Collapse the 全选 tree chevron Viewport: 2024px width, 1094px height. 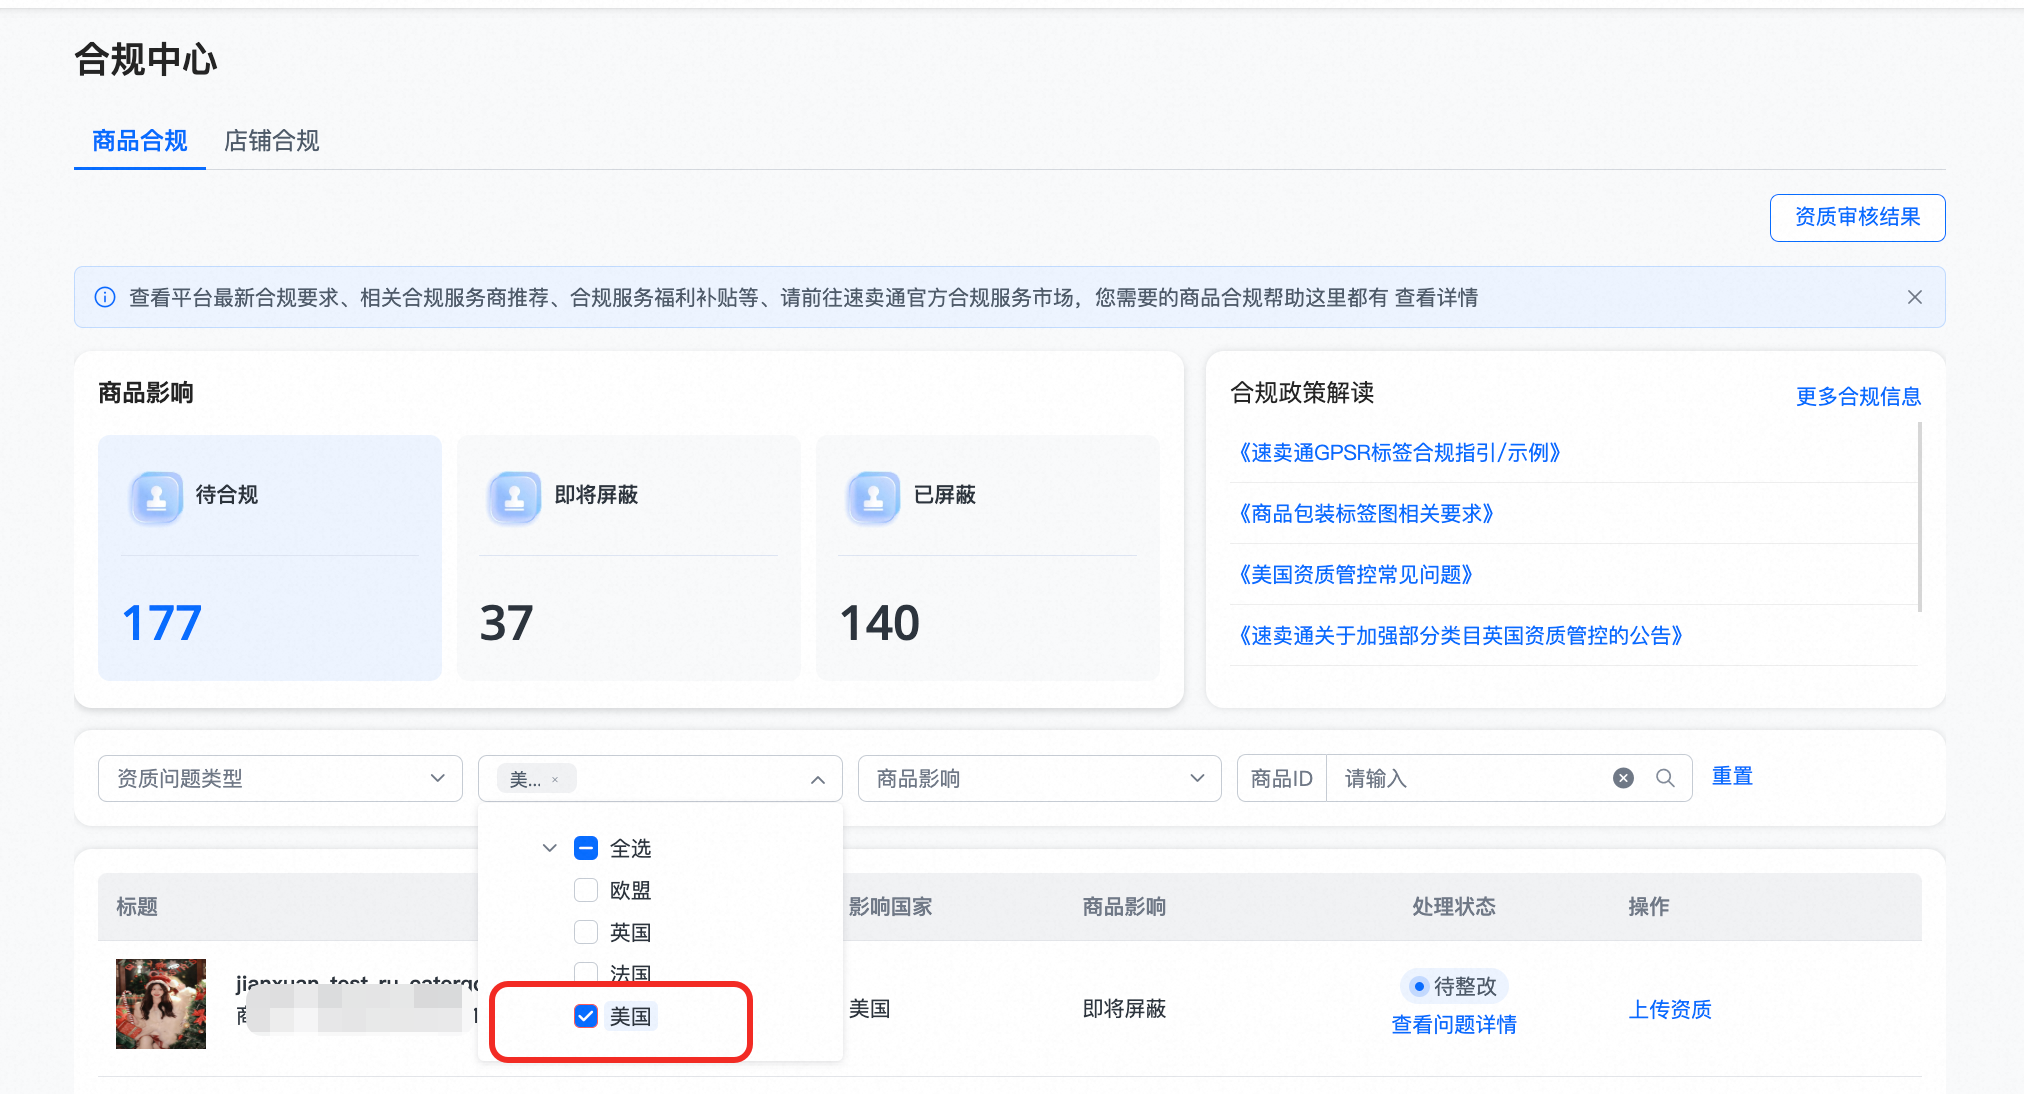(549, 848)
